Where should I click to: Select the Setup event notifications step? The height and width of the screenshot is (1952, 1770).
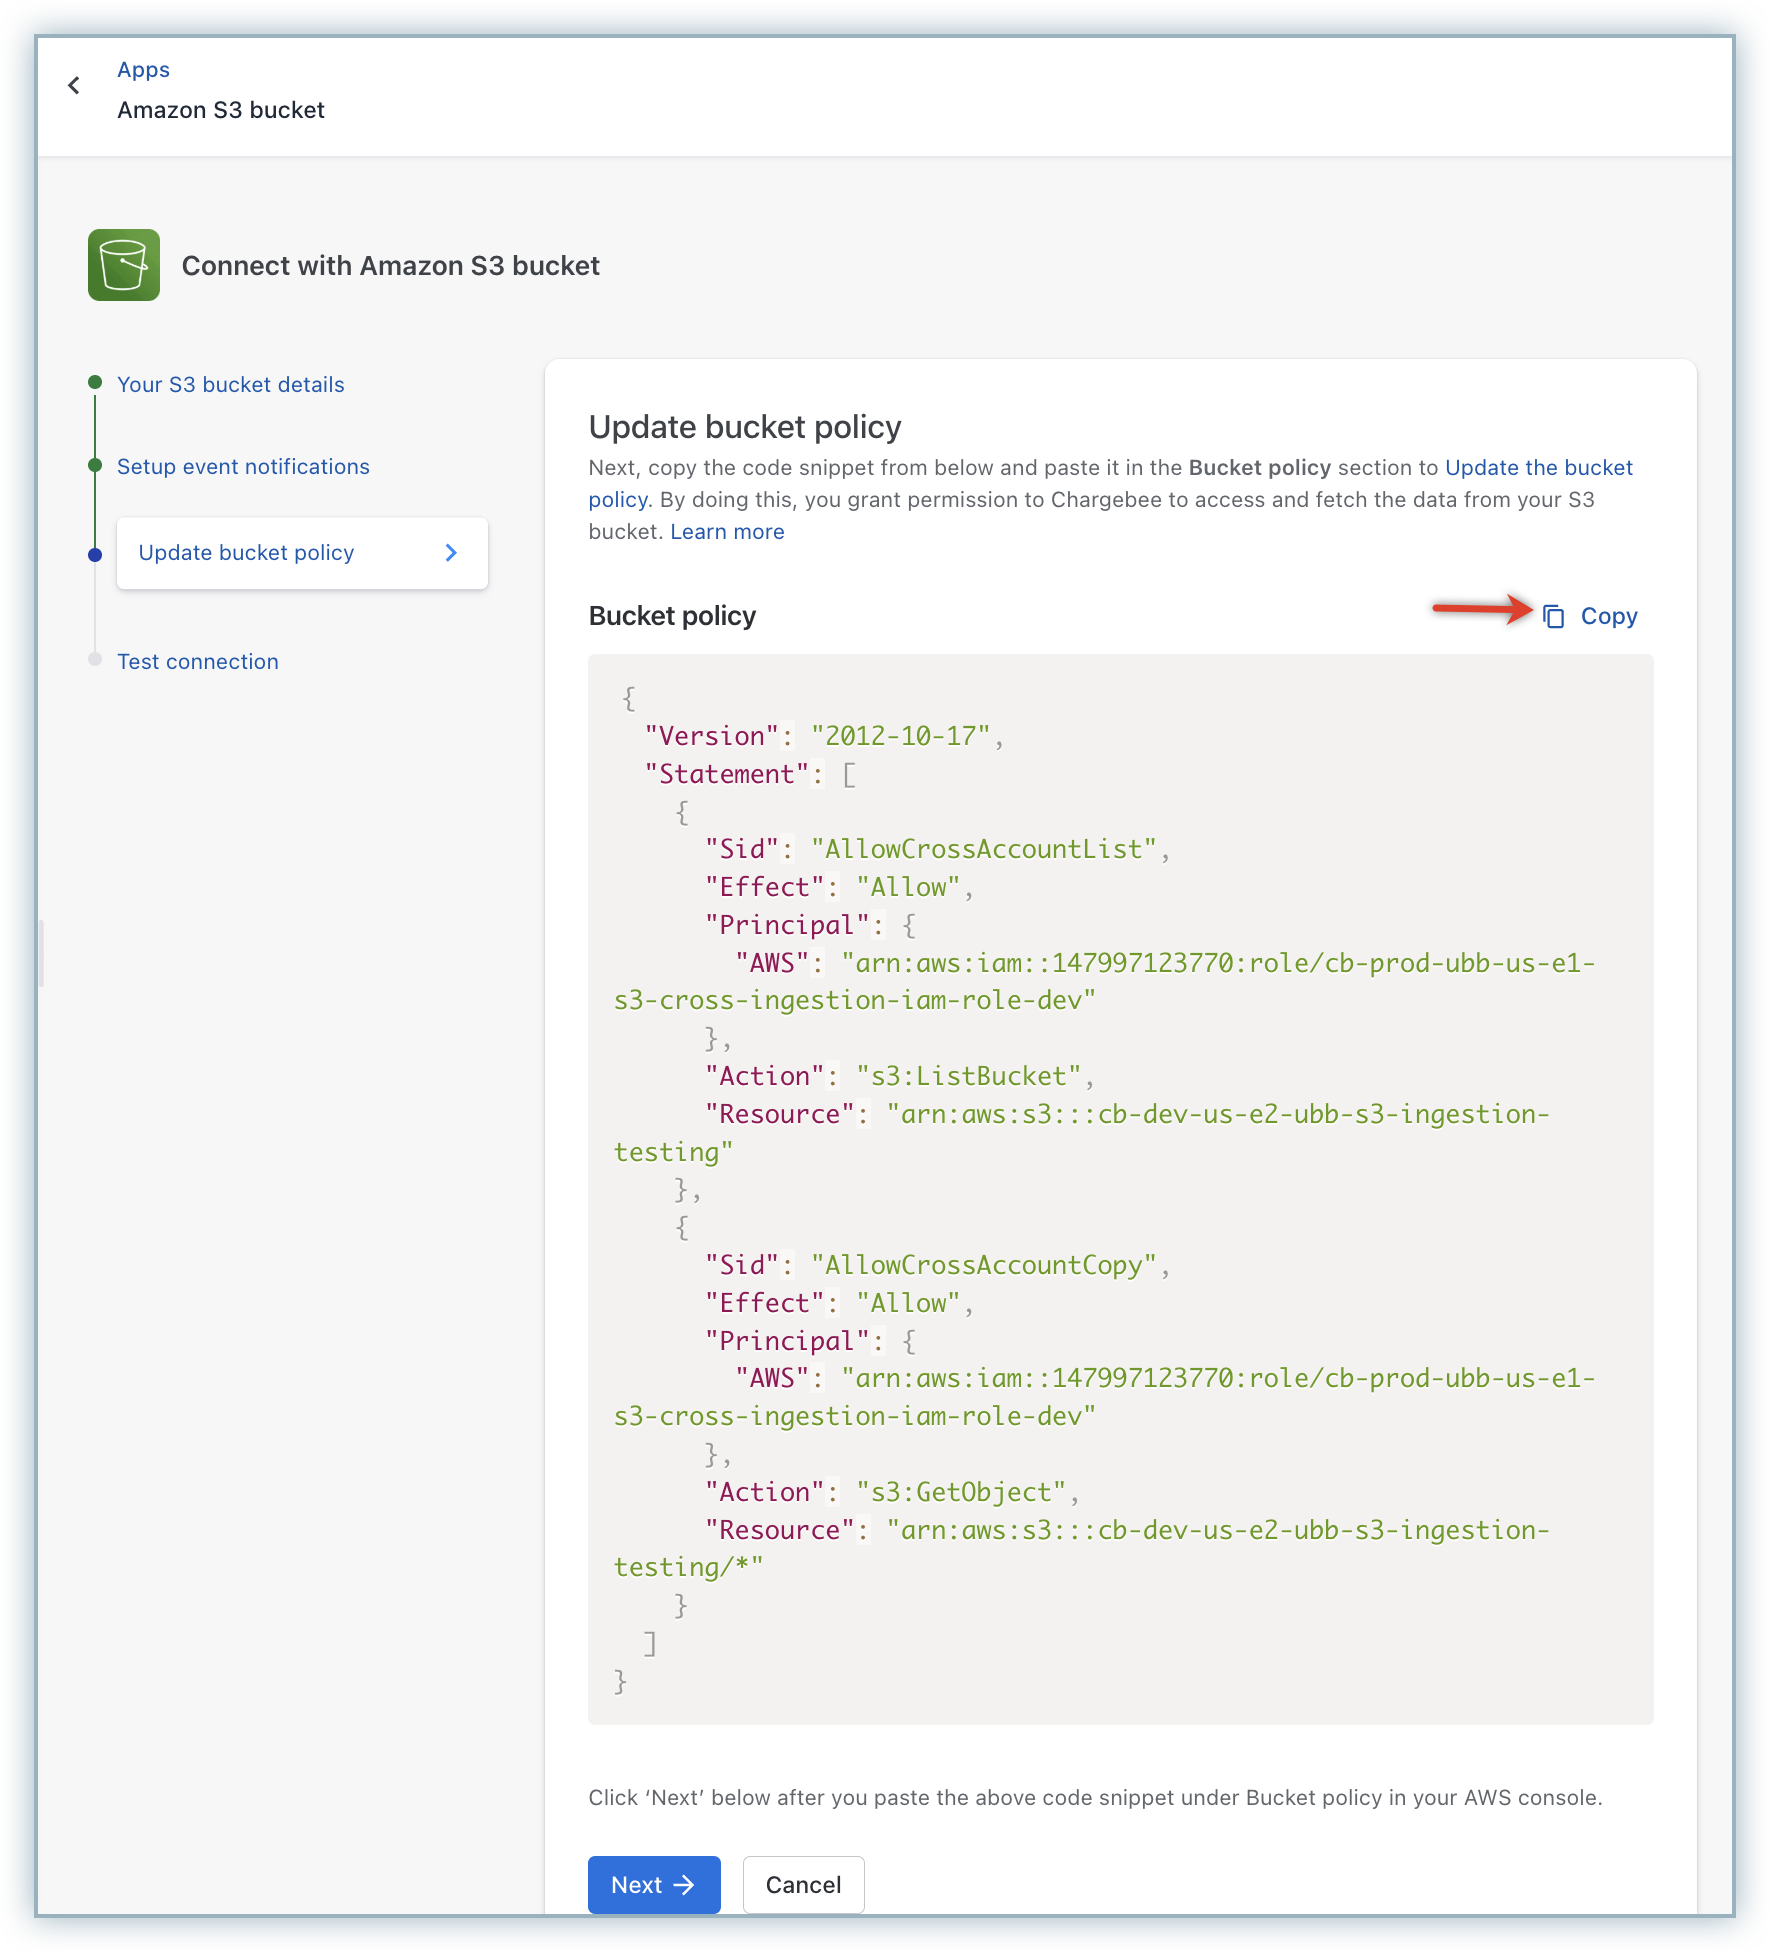(x=243, y=467)
